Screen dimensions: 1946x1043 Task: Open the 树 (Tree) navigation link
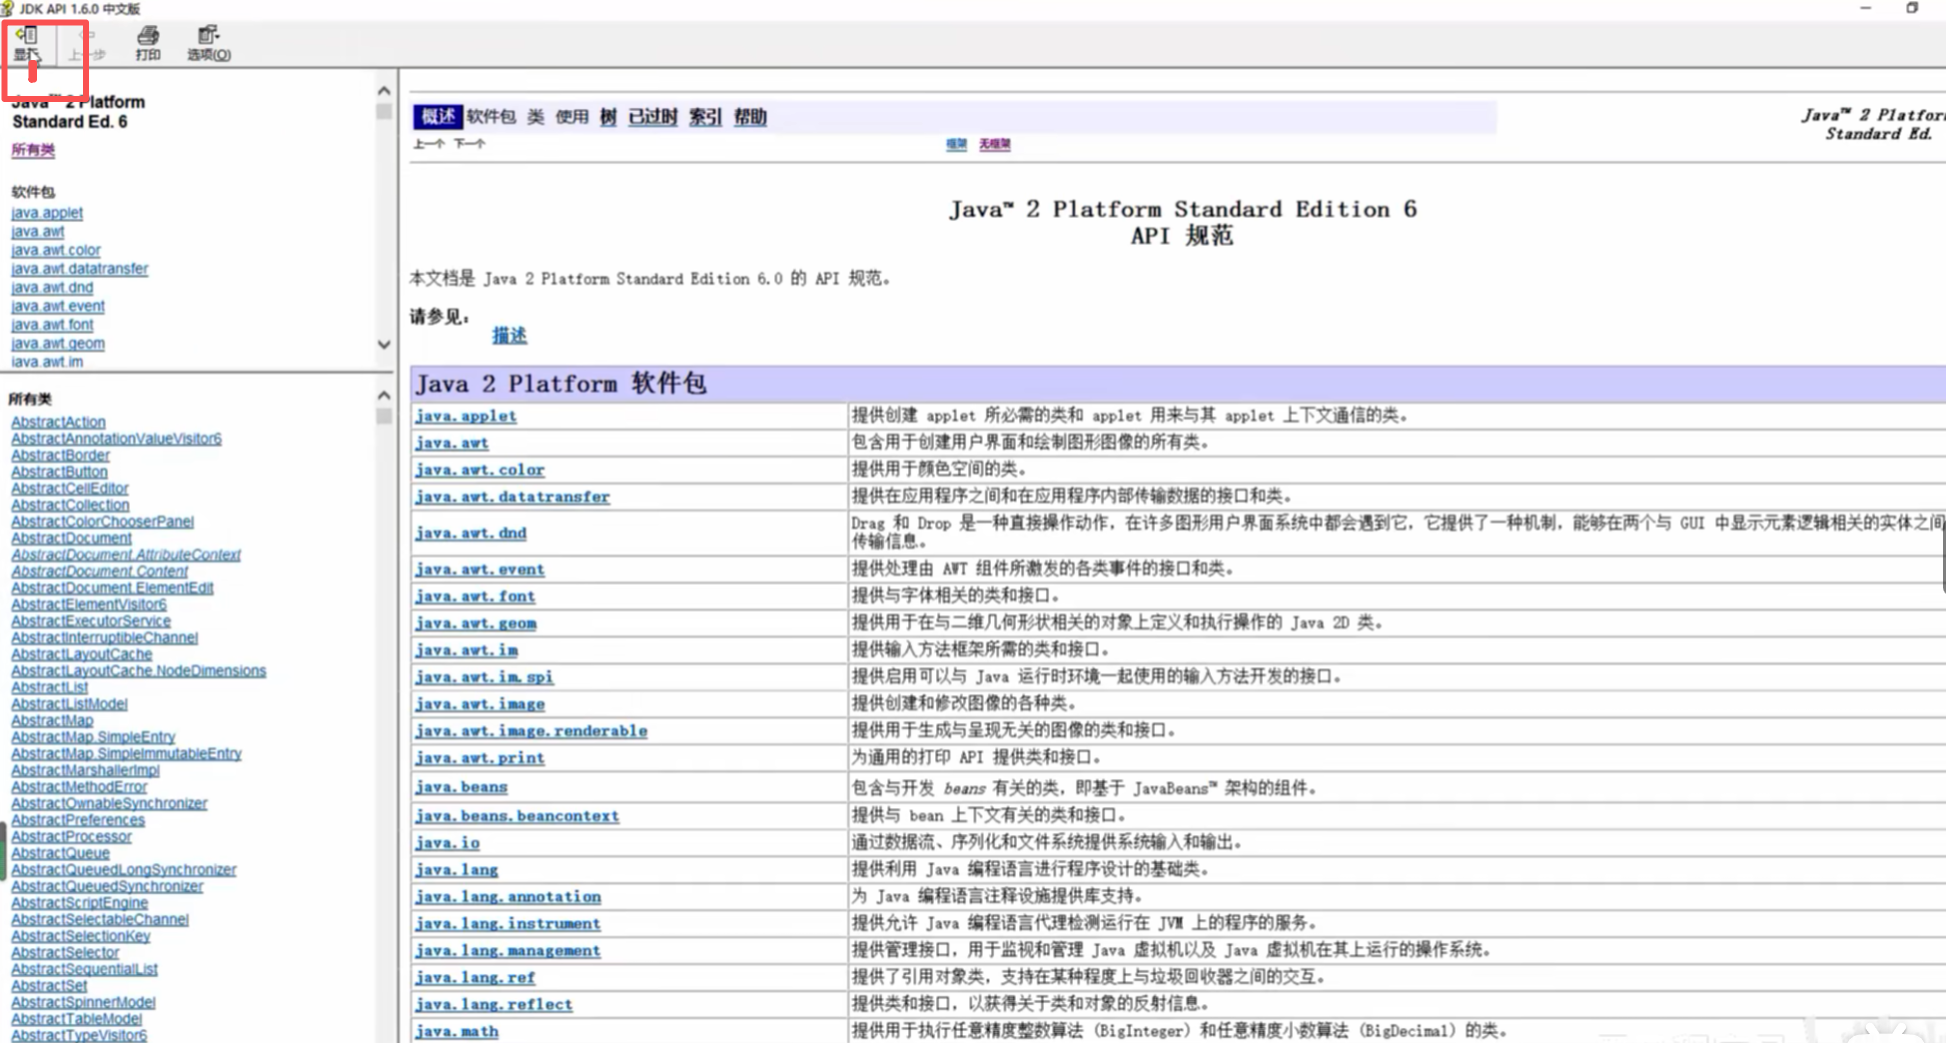607,116
